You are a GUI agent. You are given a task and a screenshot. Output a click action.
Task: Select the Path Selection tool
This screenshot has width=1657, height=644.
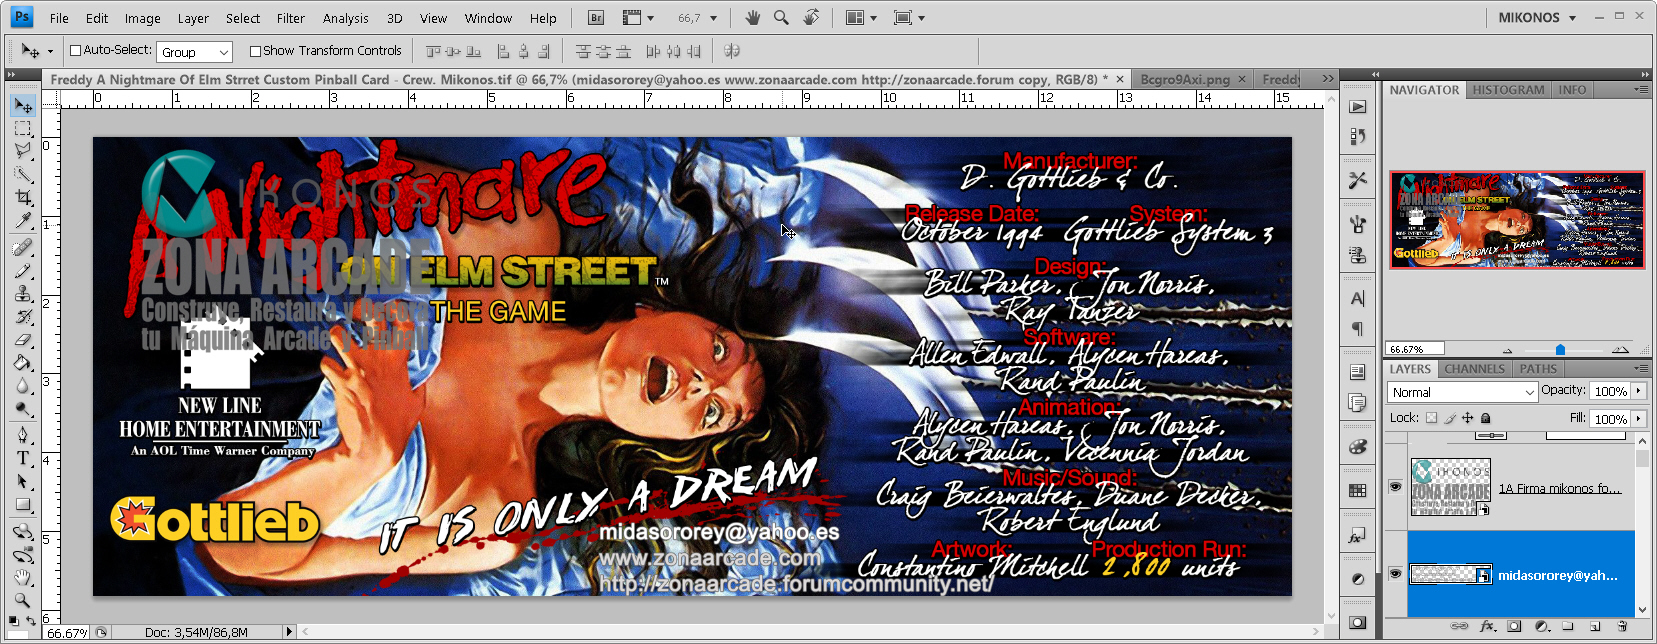pos(23,481)
